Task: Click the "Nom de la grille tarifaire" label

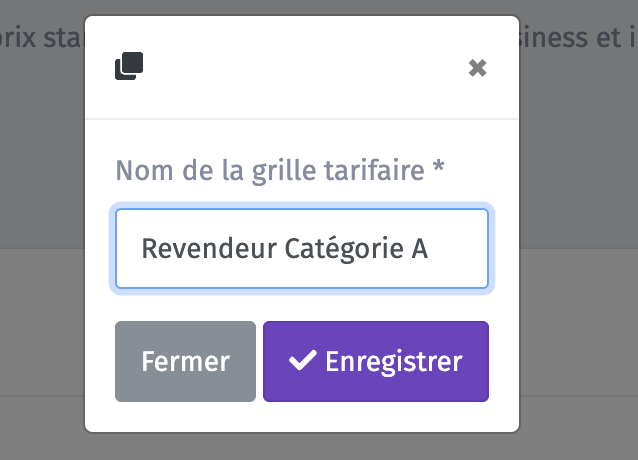Action: click(270, 170)
